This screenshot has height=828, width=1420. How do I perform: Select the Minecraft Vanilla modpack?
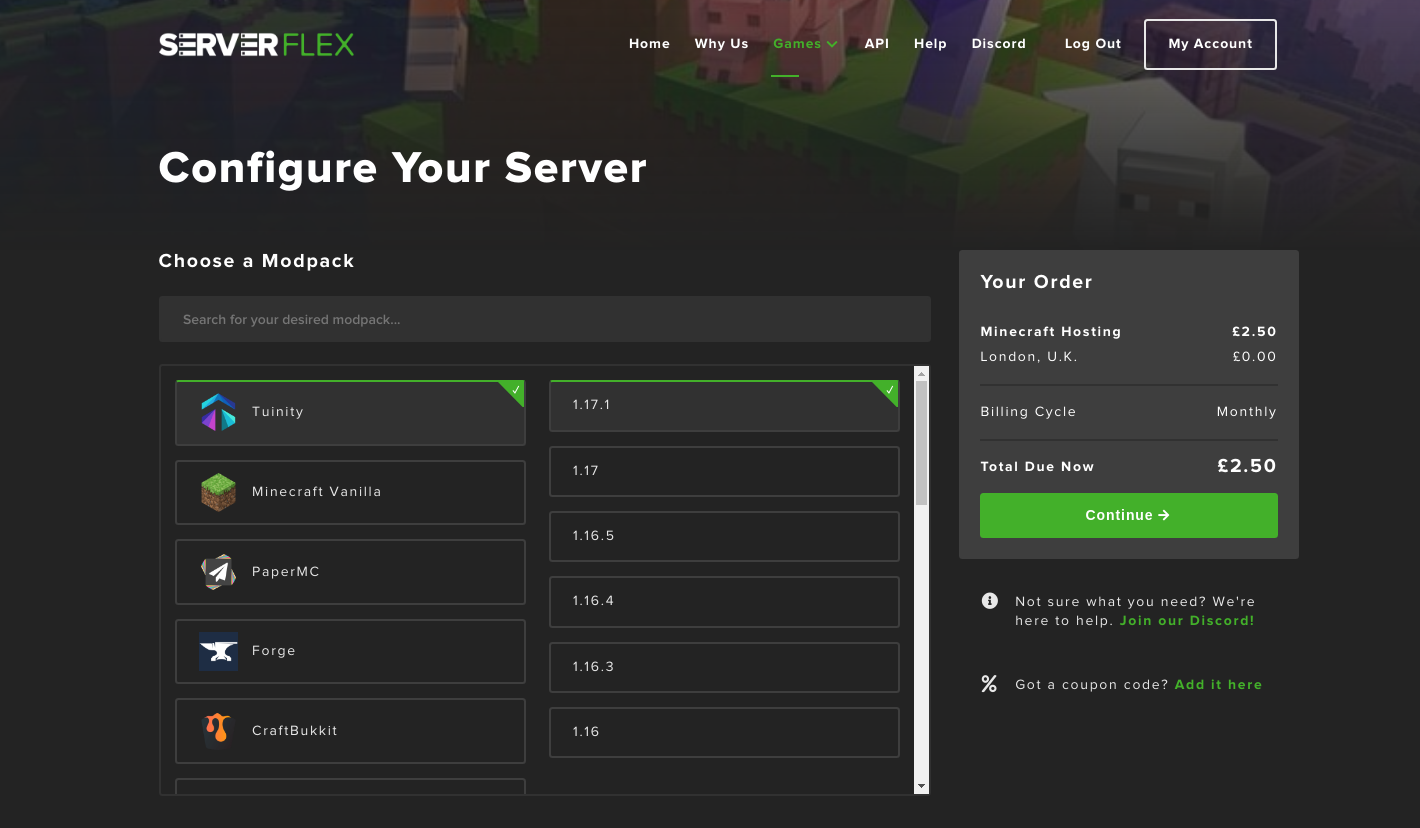tap(350, 492)
